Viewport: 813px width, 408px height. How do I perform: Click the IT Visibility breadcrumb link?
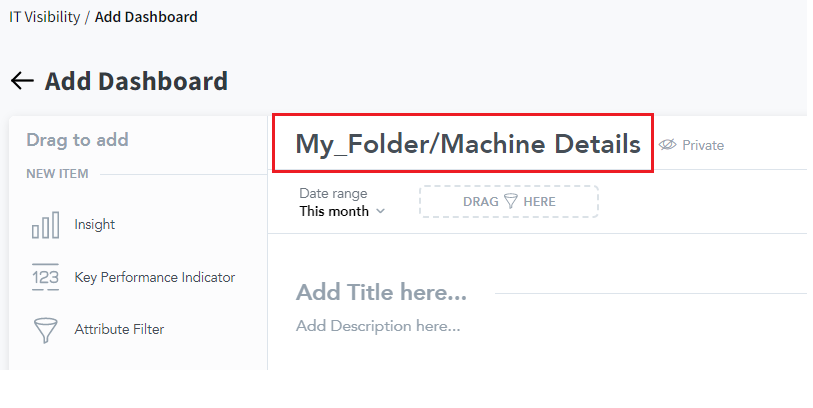click(x=44, y=17)
